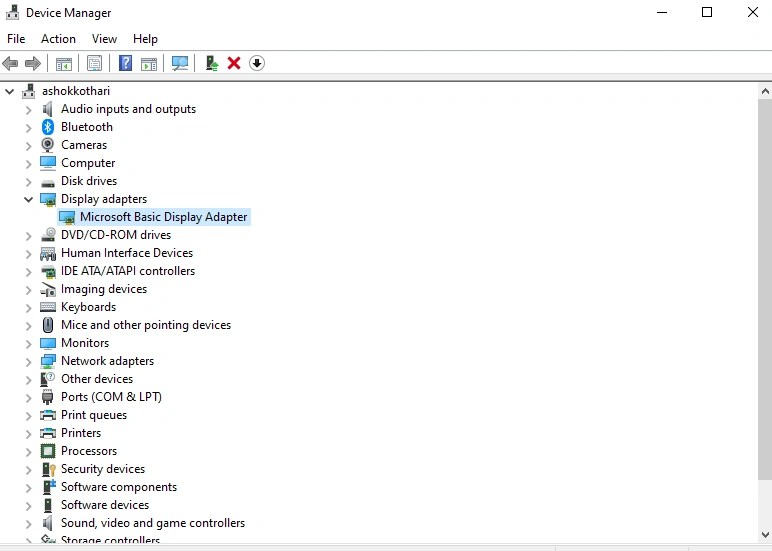Click the red X Uninstall device icon

(234, 63)
